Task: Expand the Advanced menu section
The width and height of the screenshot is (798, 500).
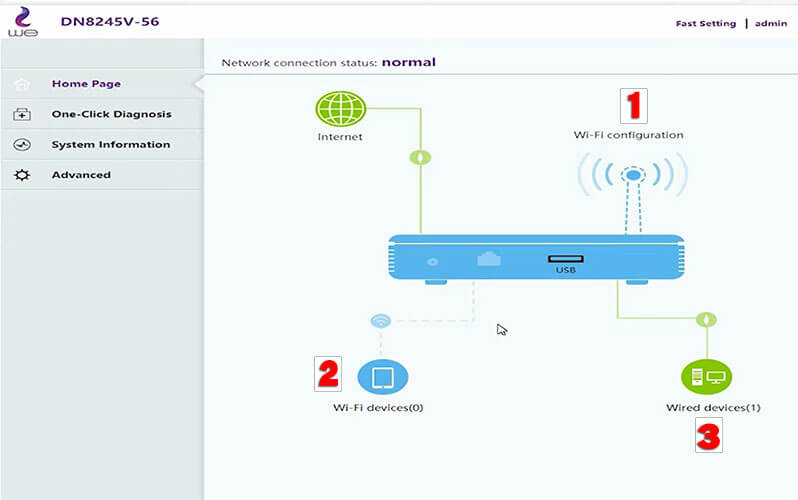Action: tap(81, 175)
